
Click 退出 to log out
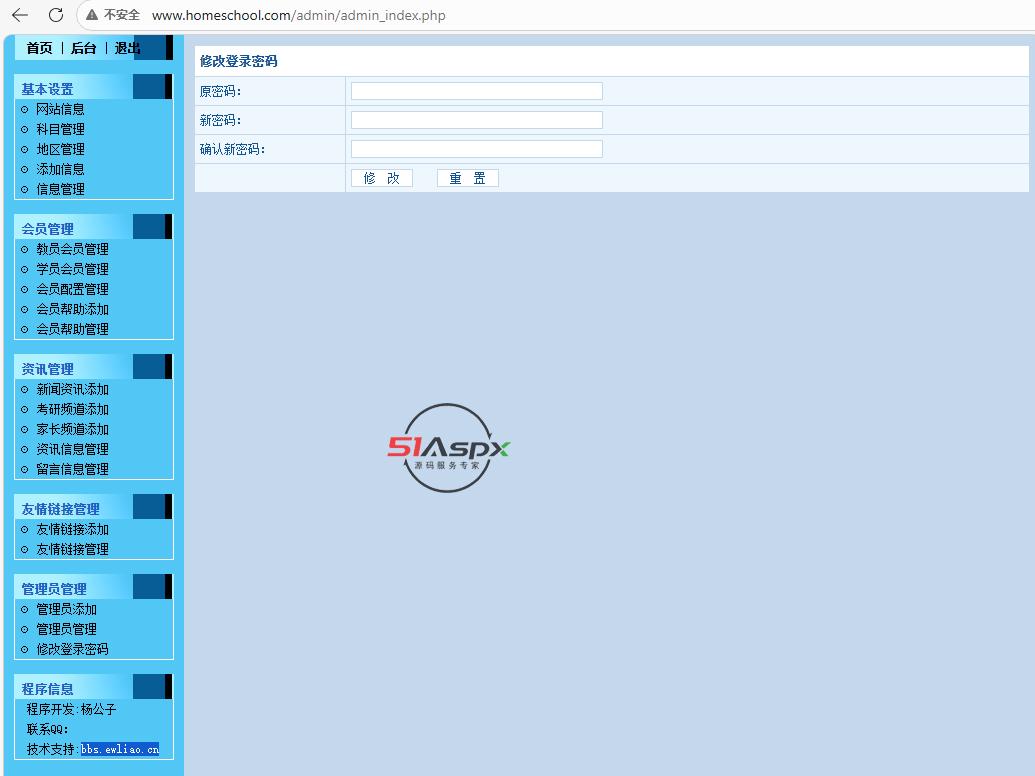click(x=127, y=48)
